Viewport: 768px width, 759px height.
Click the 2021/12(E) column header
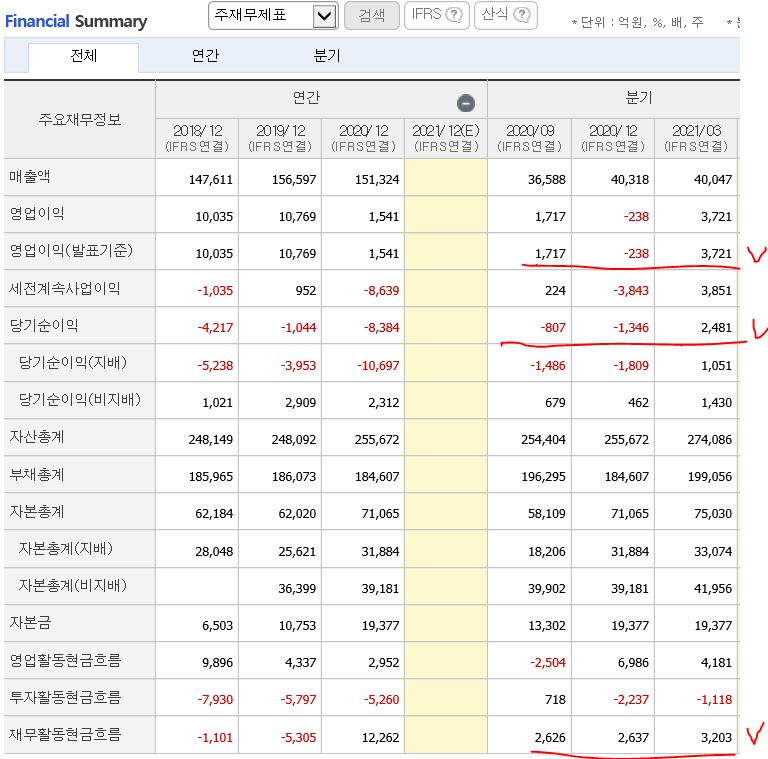pos(446,138)
